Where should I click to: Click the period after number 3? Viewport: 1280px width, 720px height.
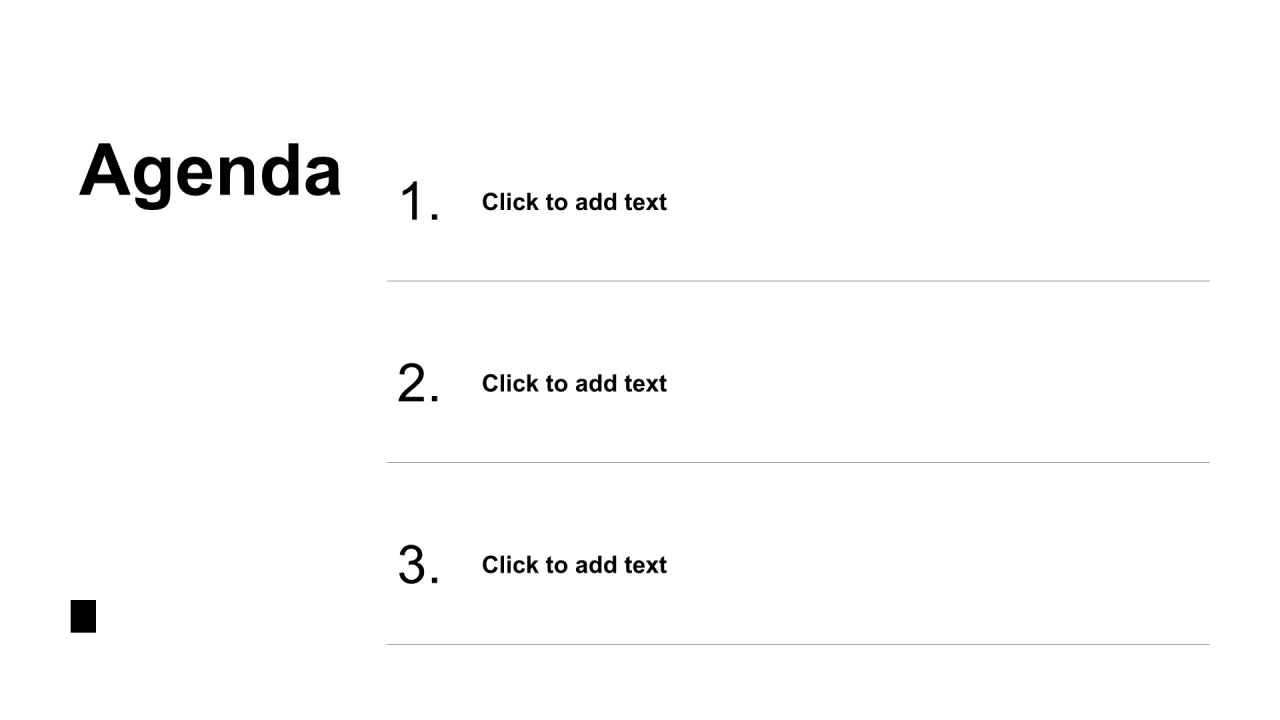(434, 582)
